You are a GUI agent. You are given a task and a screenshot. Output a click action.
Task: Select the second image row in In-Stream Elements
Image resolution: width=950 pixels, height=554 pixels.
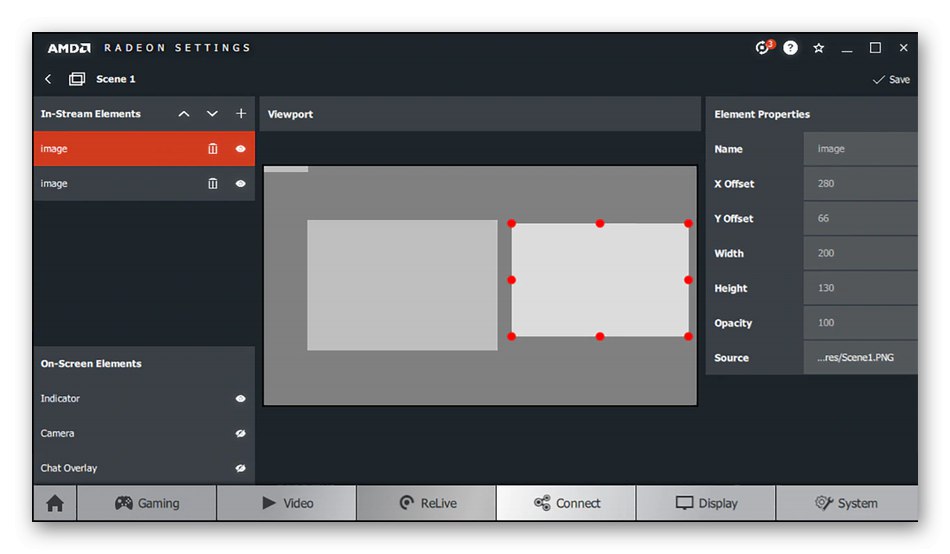144,183
